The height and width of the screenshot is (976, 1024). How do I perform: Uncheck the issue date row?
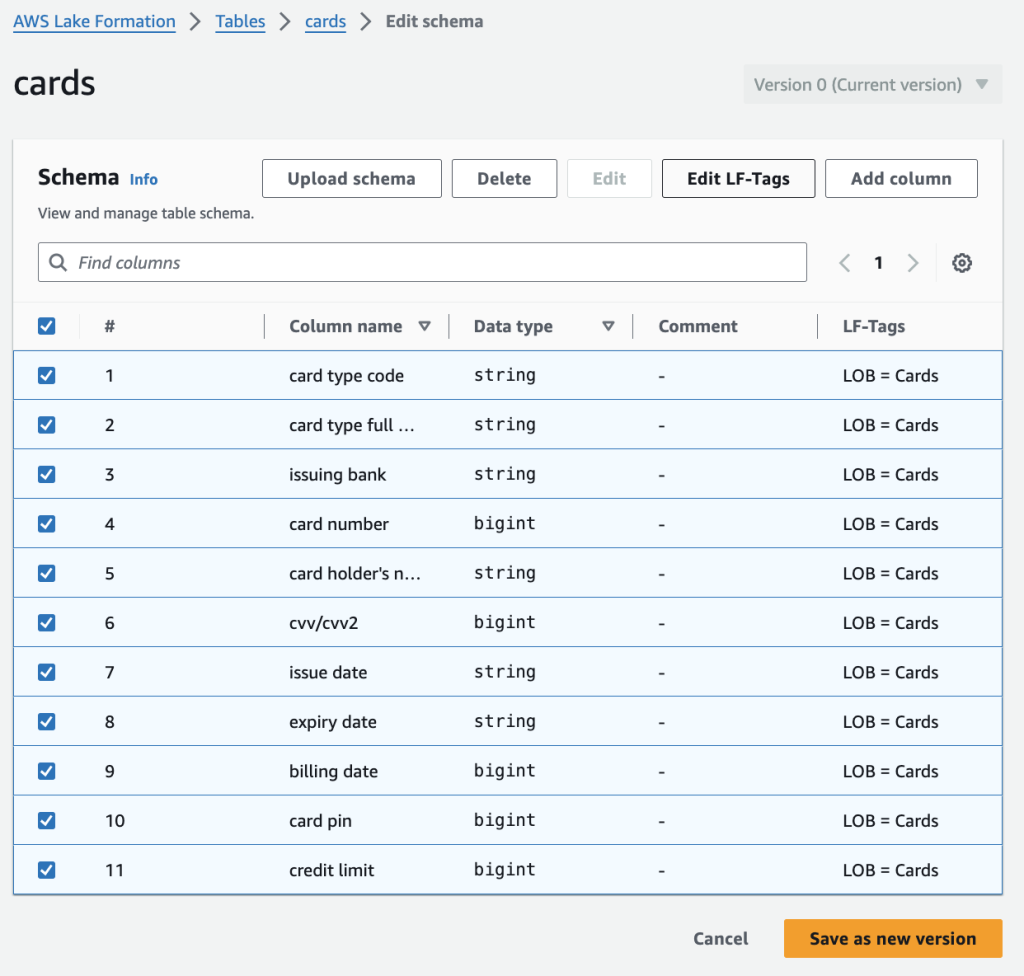click(46, 672)
